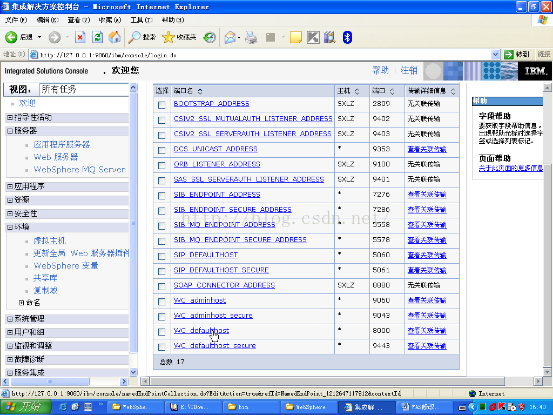553x415 pixels.
Task: Select checkbox for BOOTSTRAP_ADDRESS row
Action: [162, 105]
